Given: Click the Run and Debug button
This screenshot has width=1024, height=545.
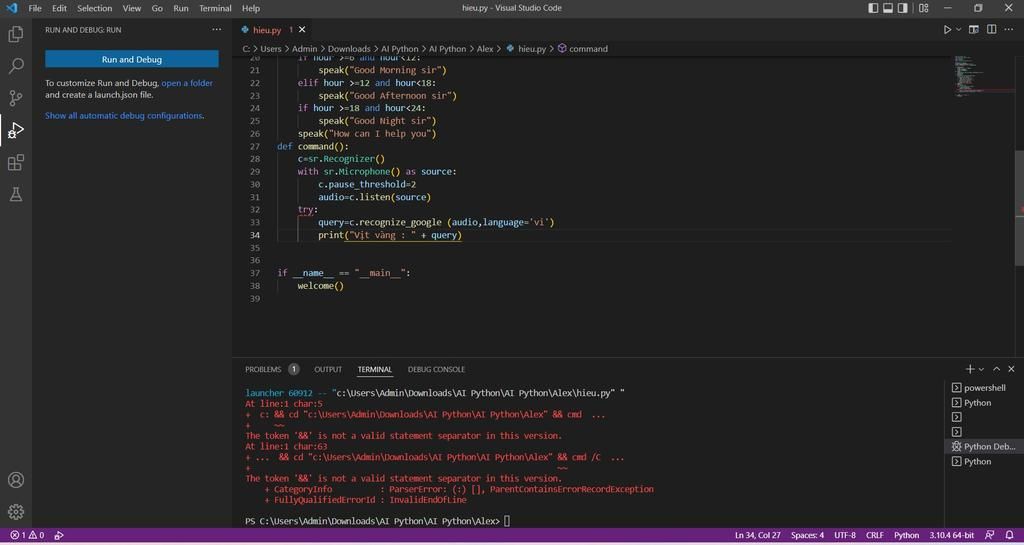Looking at the screenshot, I should click(x=132, y=59).
